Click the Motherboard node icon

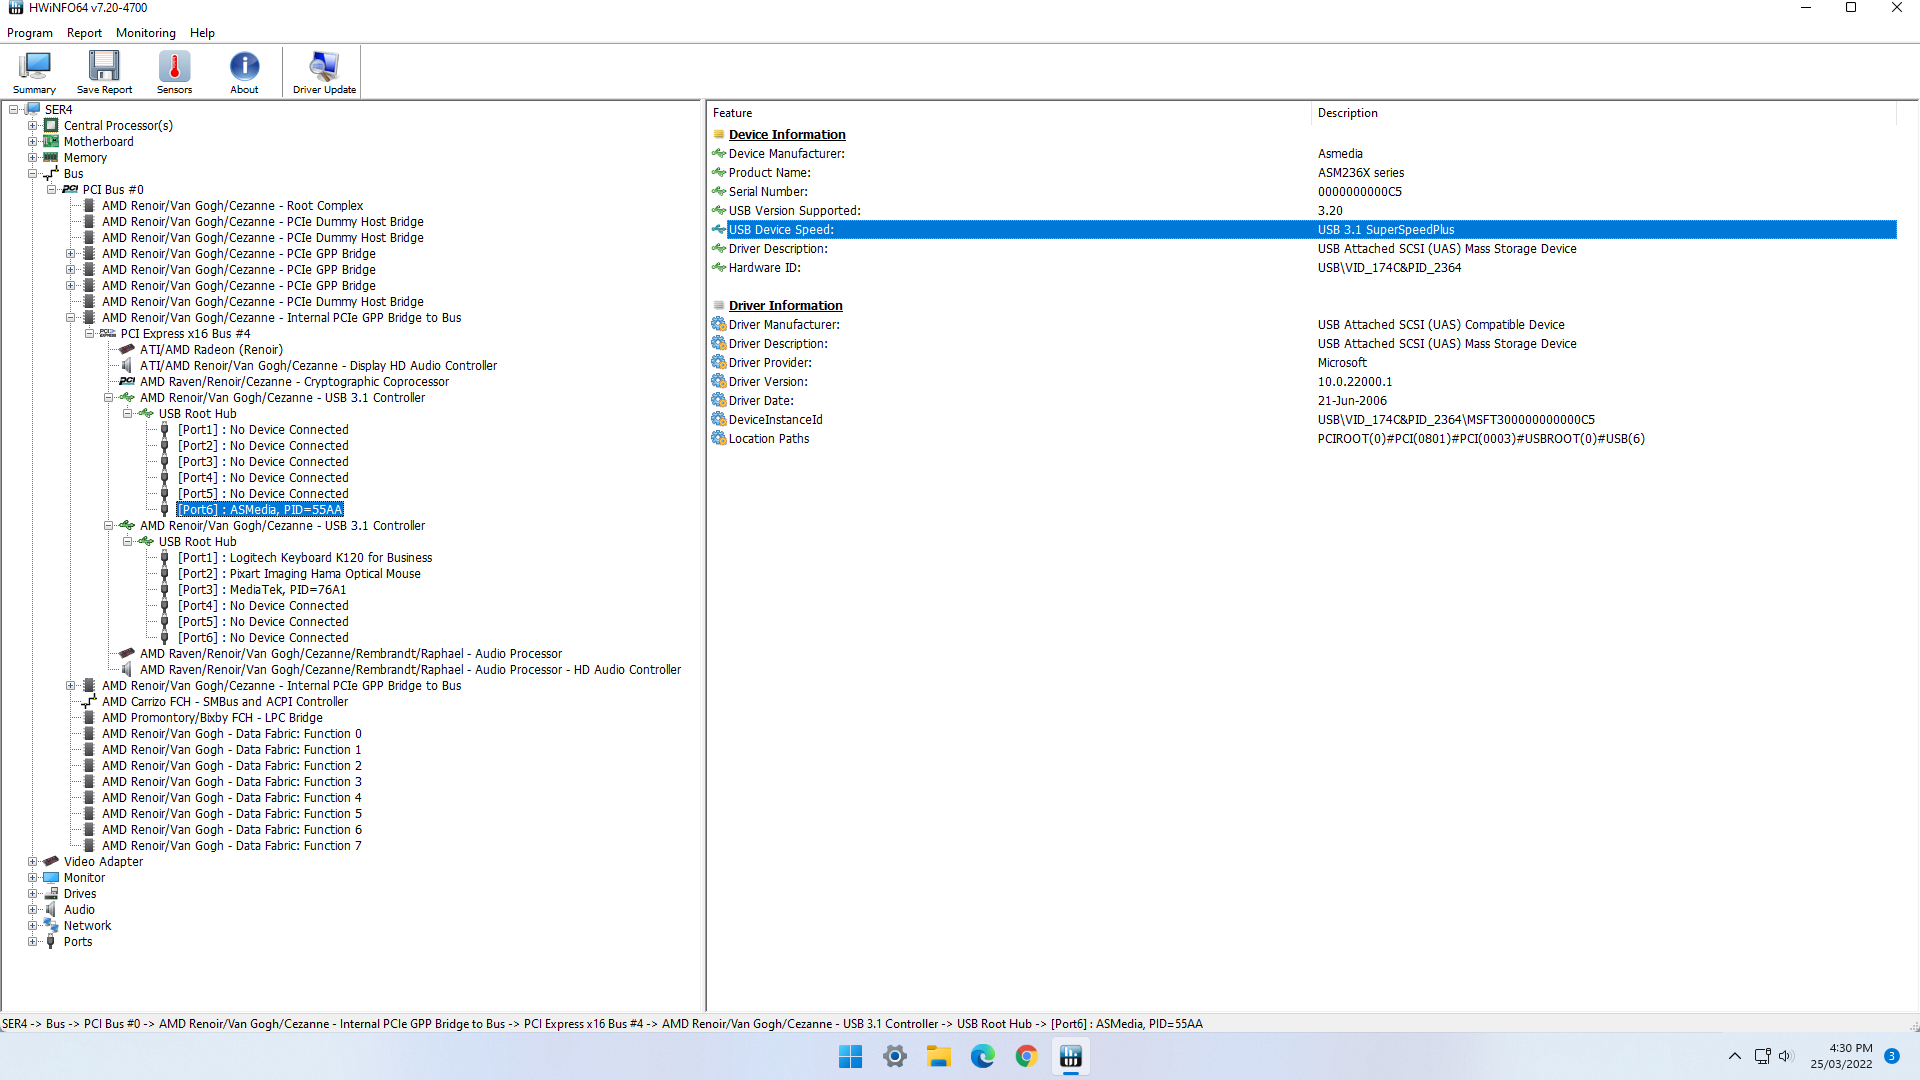point(51,141)
